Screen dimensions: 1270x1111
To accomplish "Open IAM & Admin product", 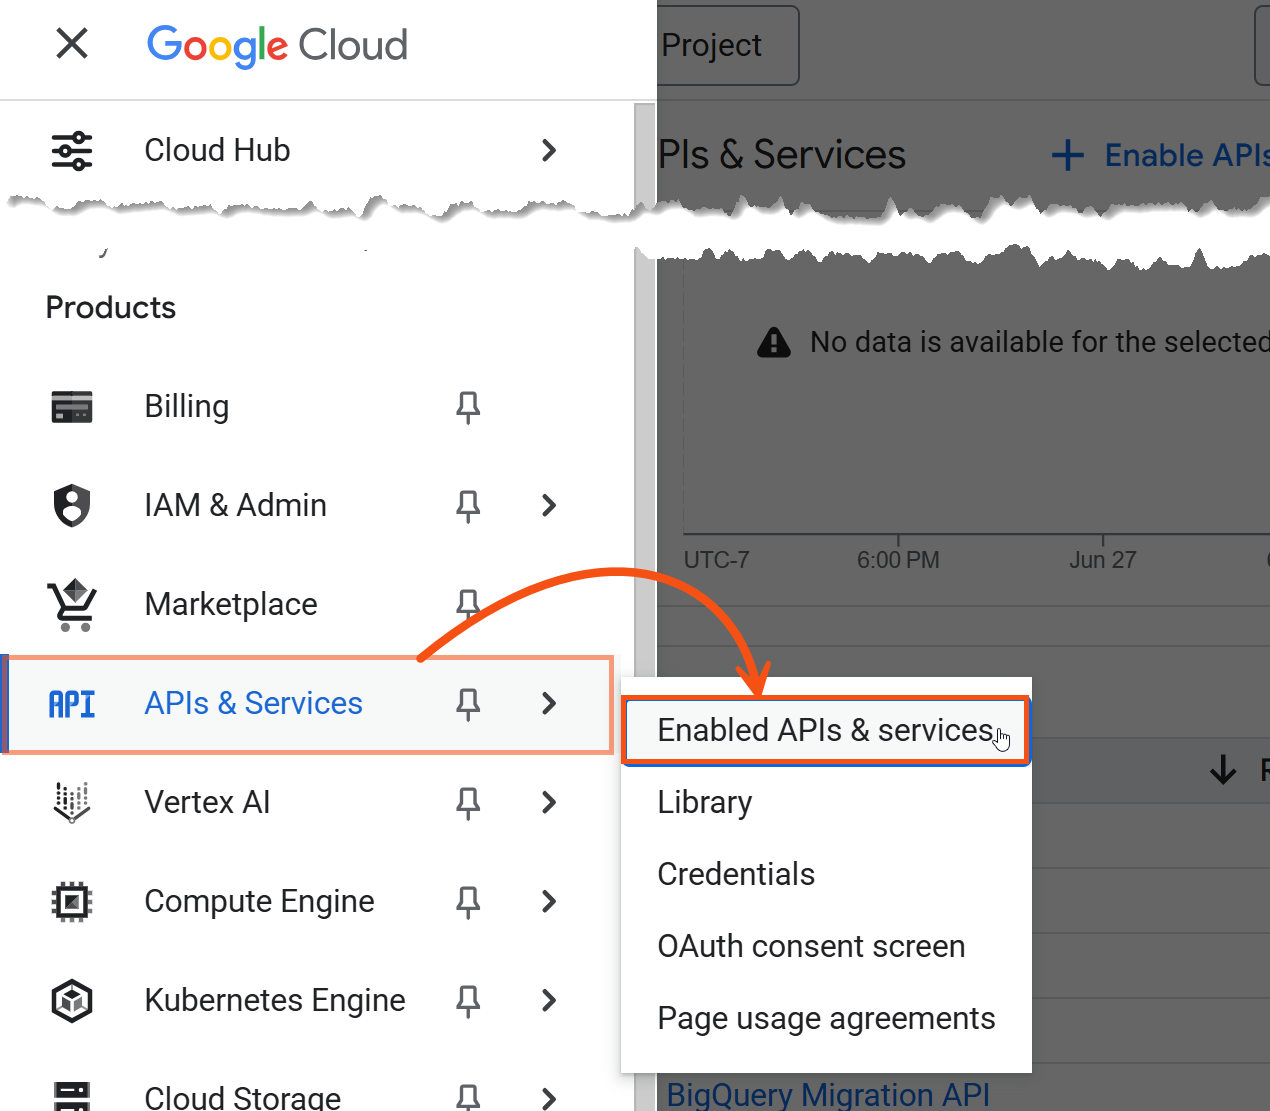I will click(235, 505).
